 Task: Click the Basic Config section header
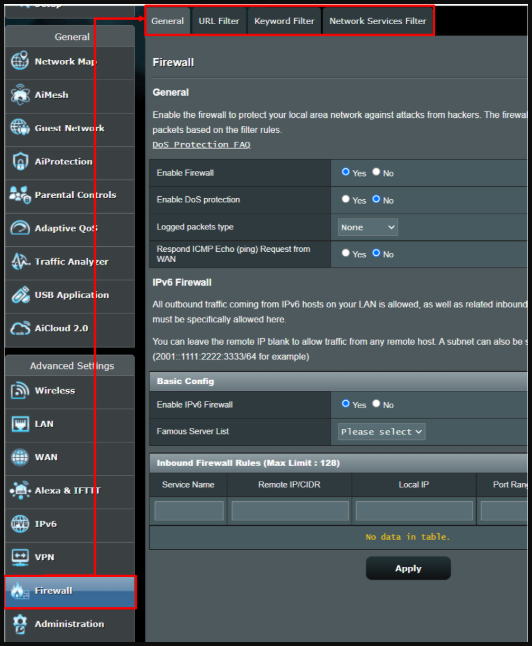click(338, 381)
